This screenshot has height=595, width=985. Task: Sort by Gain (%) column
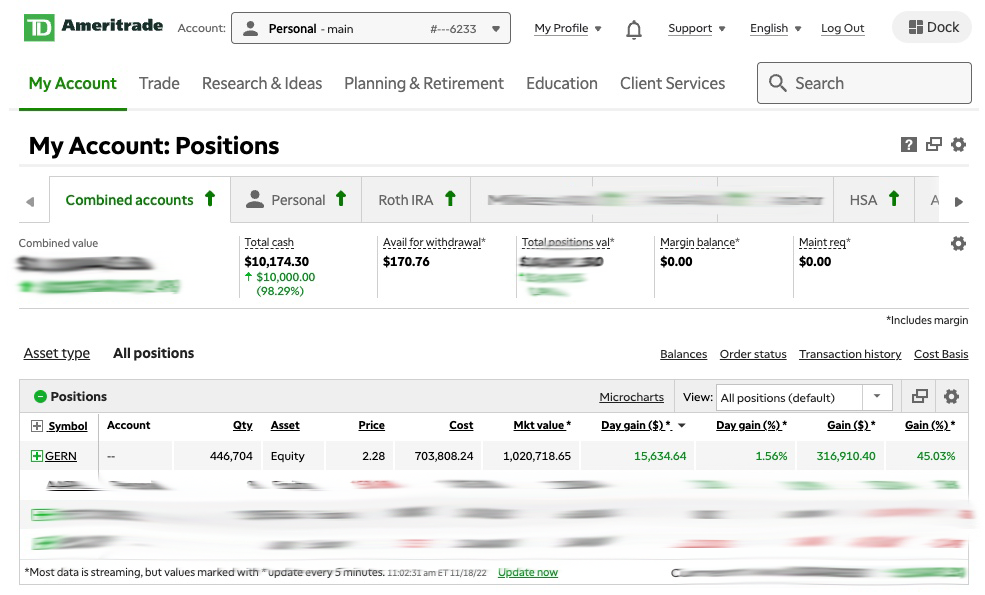point(930,425)
